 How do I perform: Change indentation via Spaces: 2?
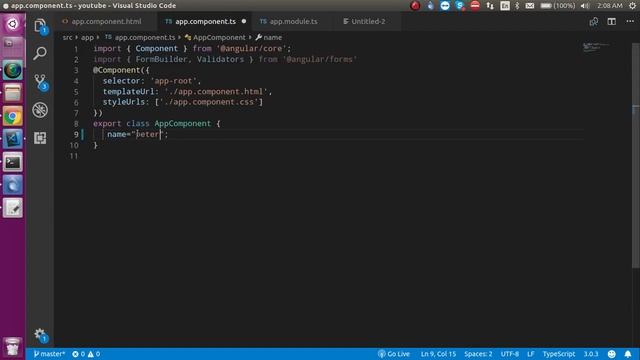[x=478, y=354]
